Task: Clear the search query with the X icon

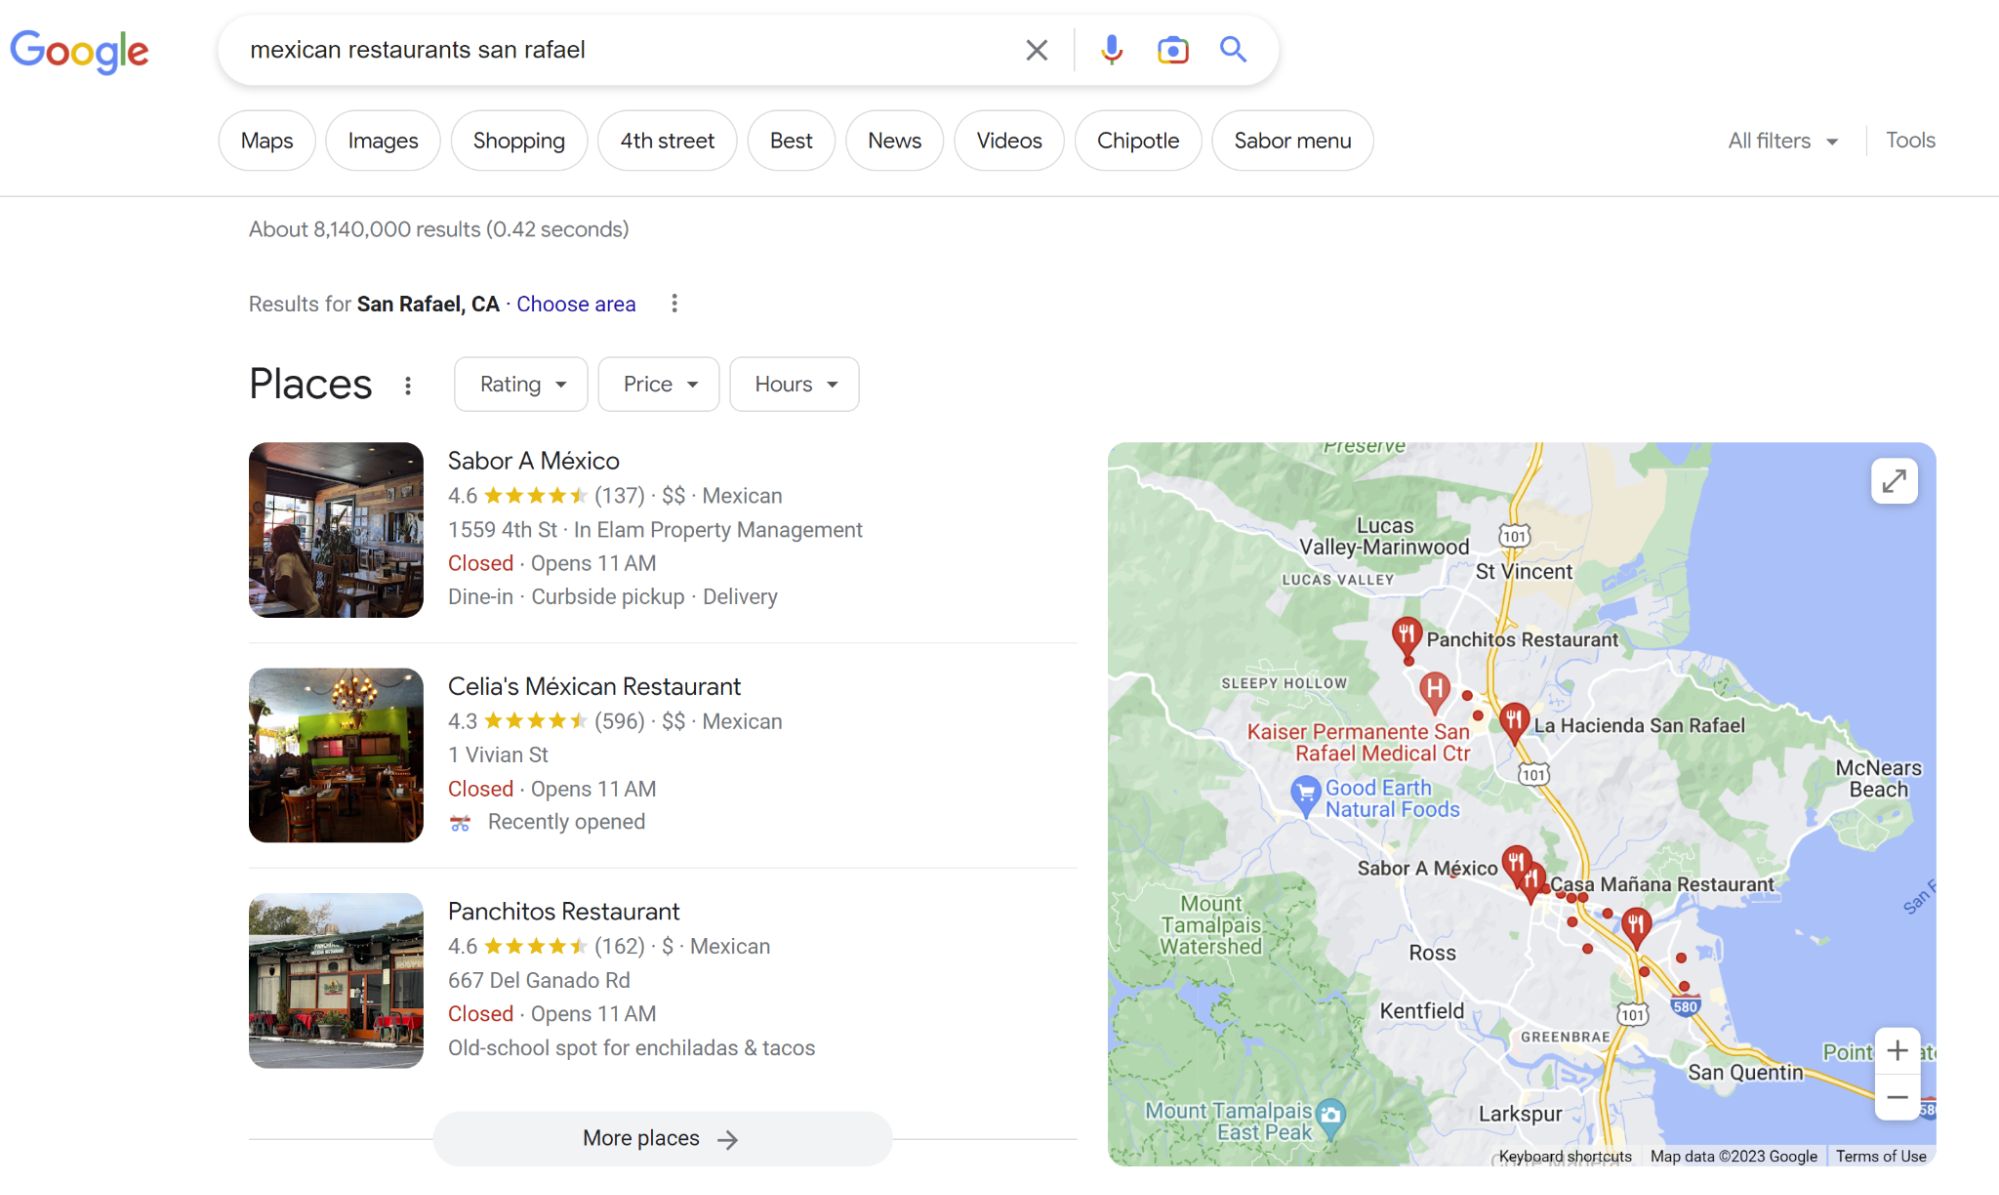Action: pyautogui.click(x=1036, y=50)
